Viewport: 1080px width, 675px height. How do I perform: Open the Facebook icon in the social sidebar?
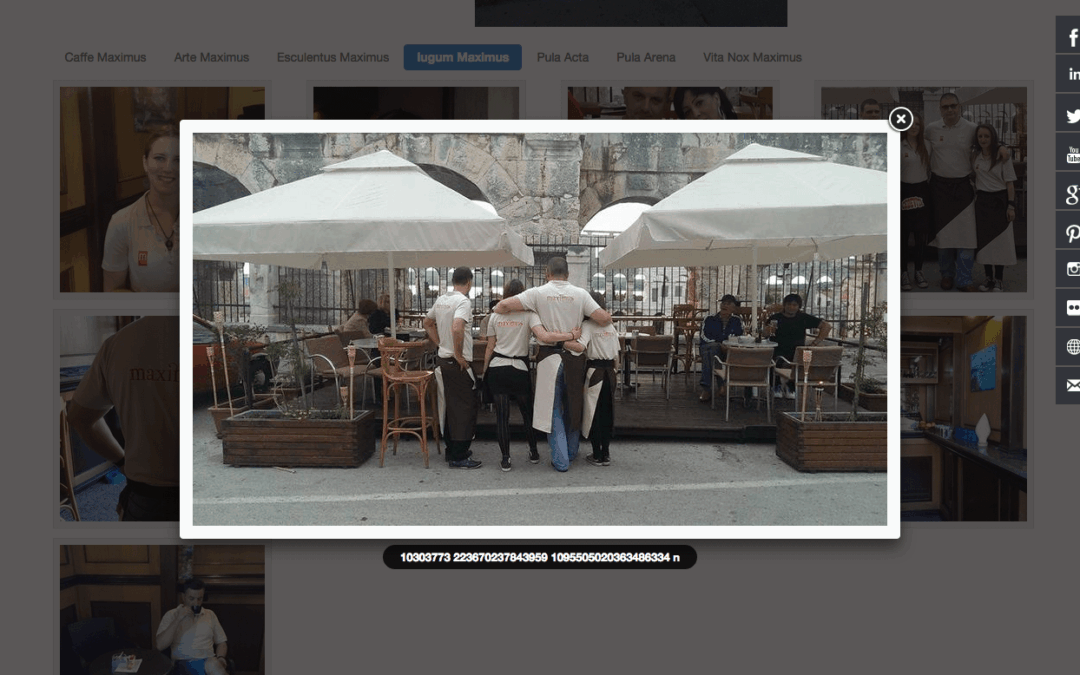pyautogui.click(x=1068, y=36)
